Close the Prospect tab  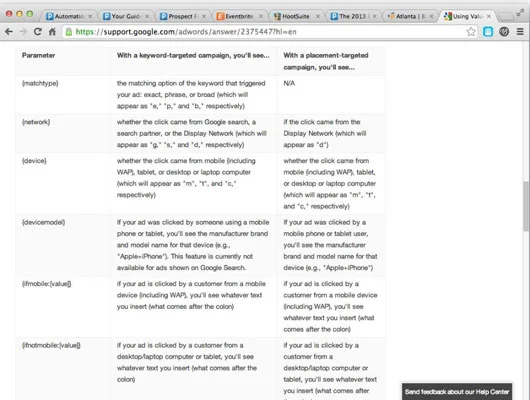[204, 16]
